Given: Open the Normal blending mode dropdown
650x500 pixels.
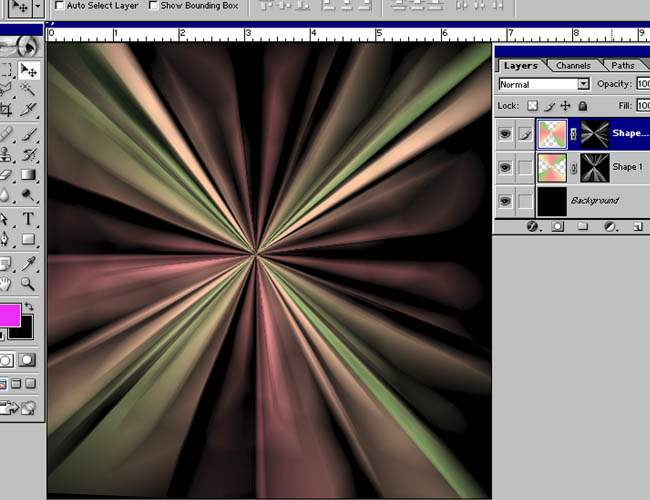Looking at the screenshot, I should [583, 84].
